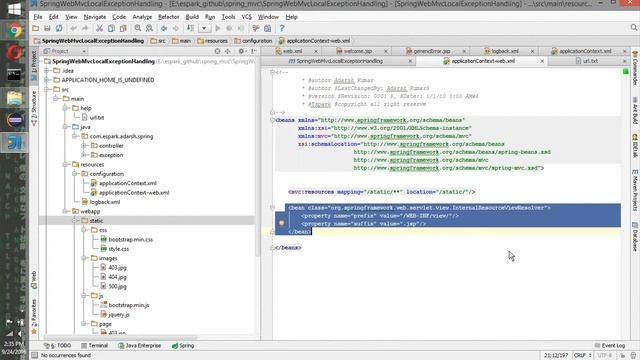Collapse the webapp folder node

pyautogui.click(x=66, y=211)
